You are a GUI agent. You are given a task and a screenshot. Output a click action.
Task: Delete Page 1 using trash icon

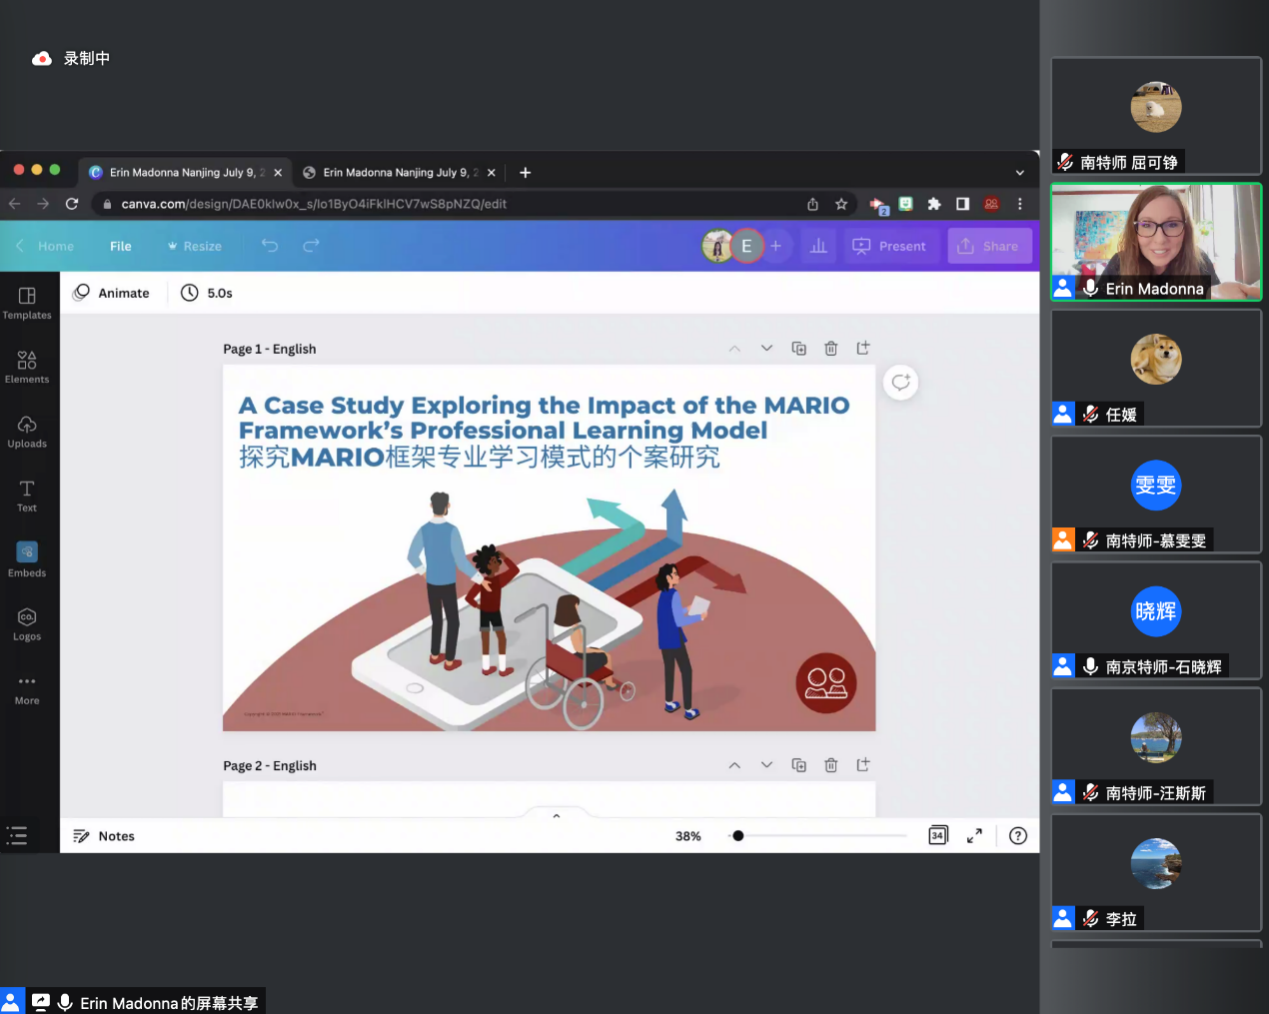click(830, 348)
